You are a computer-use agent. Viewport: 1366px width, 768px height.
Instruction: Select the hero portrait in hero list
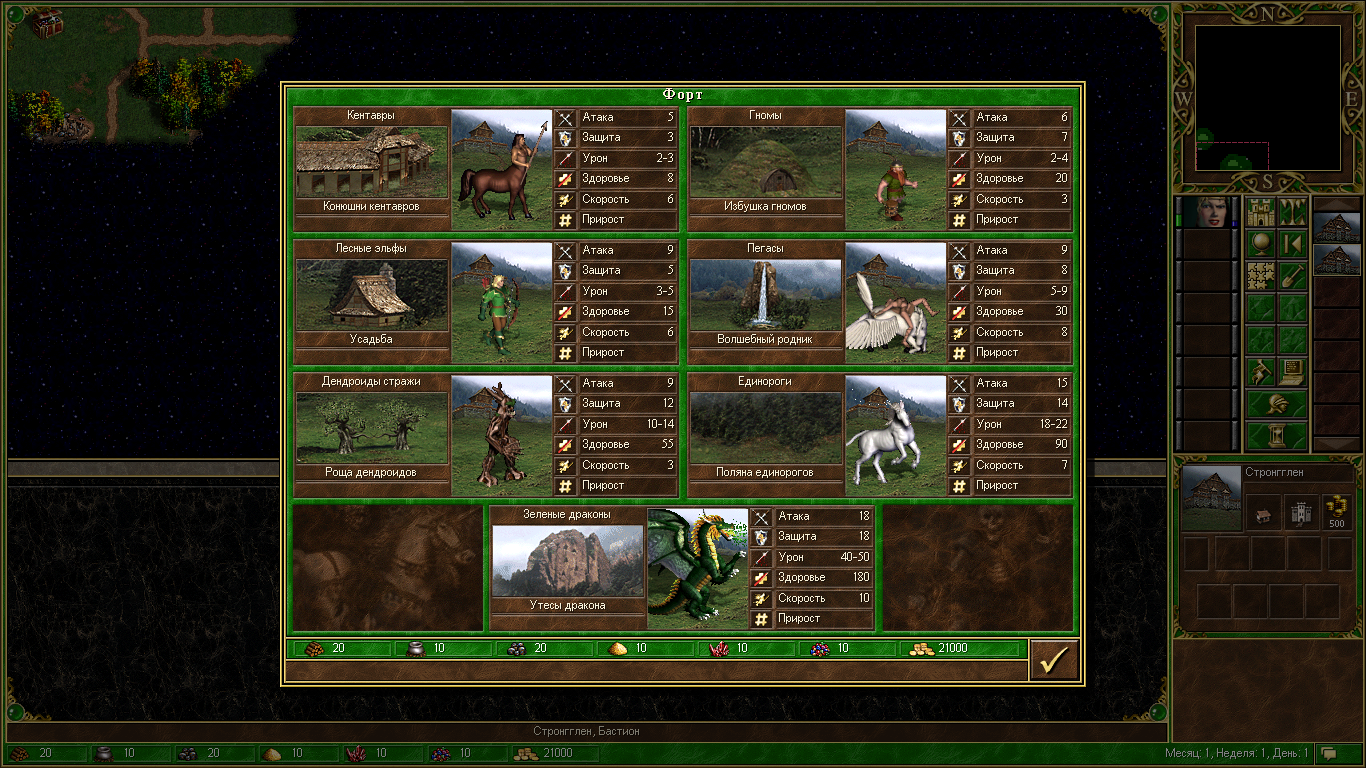(1206, 213)
